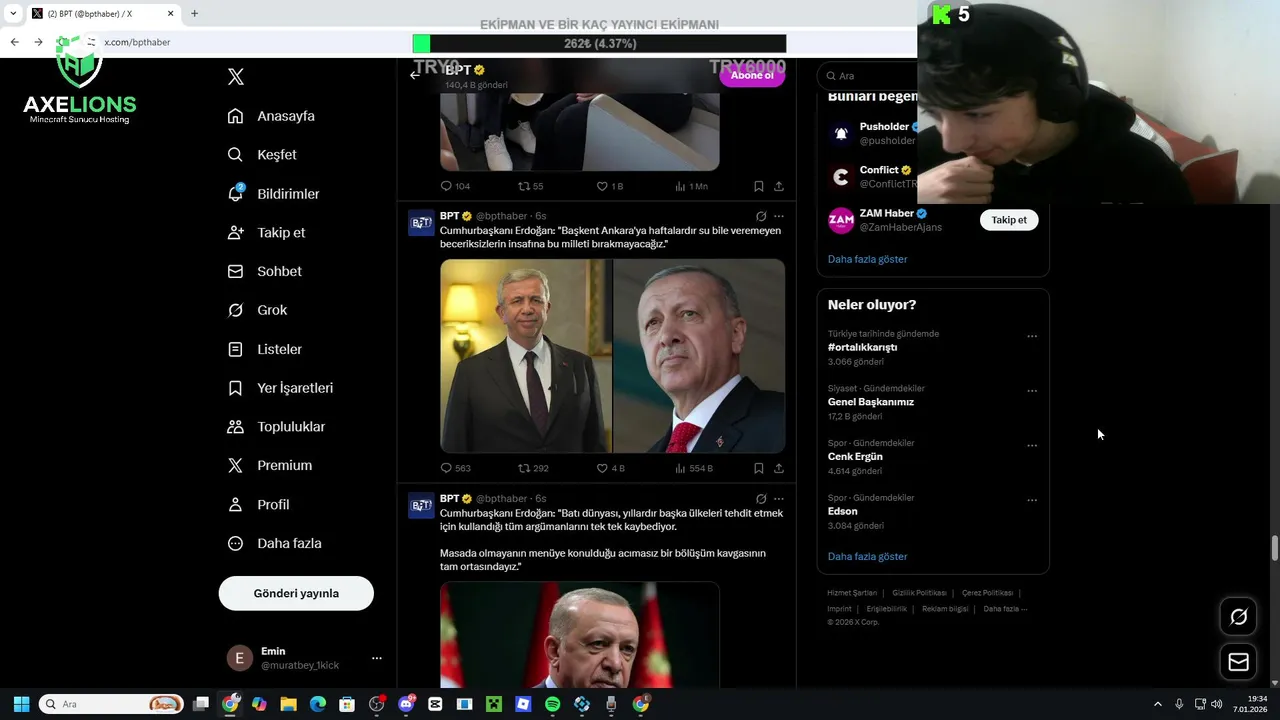
Task: Click the X logo in the sidebar
Action: coord(236,77)
